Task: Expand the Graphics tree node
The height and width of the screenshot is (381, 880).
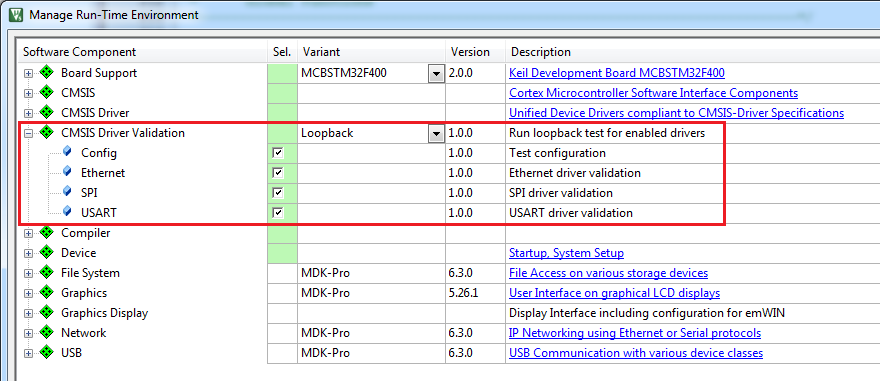Action: 29,293
